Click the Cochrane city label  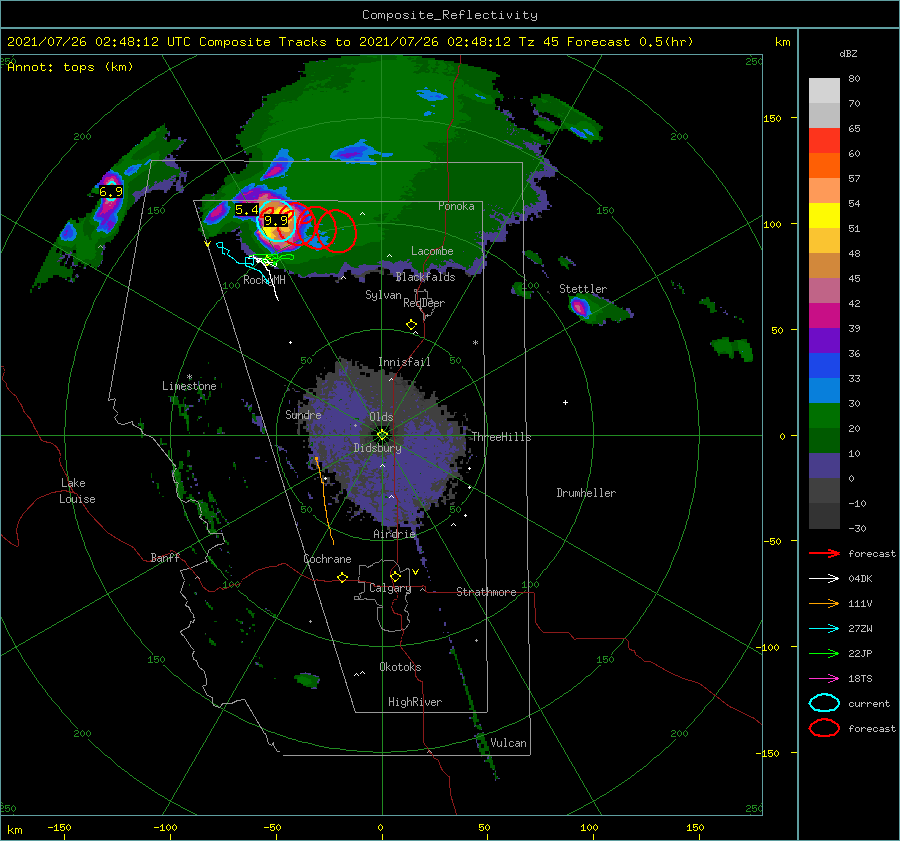tap(327, 559)
